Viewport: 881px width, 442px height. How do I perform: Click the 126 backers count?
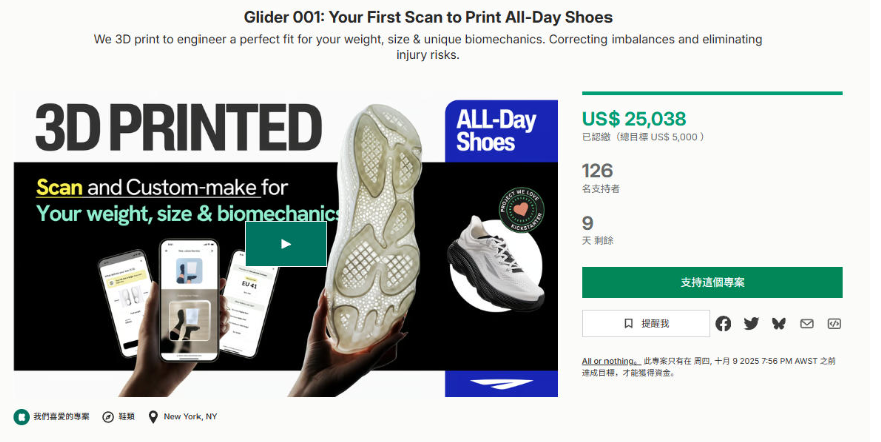point(597,170)
